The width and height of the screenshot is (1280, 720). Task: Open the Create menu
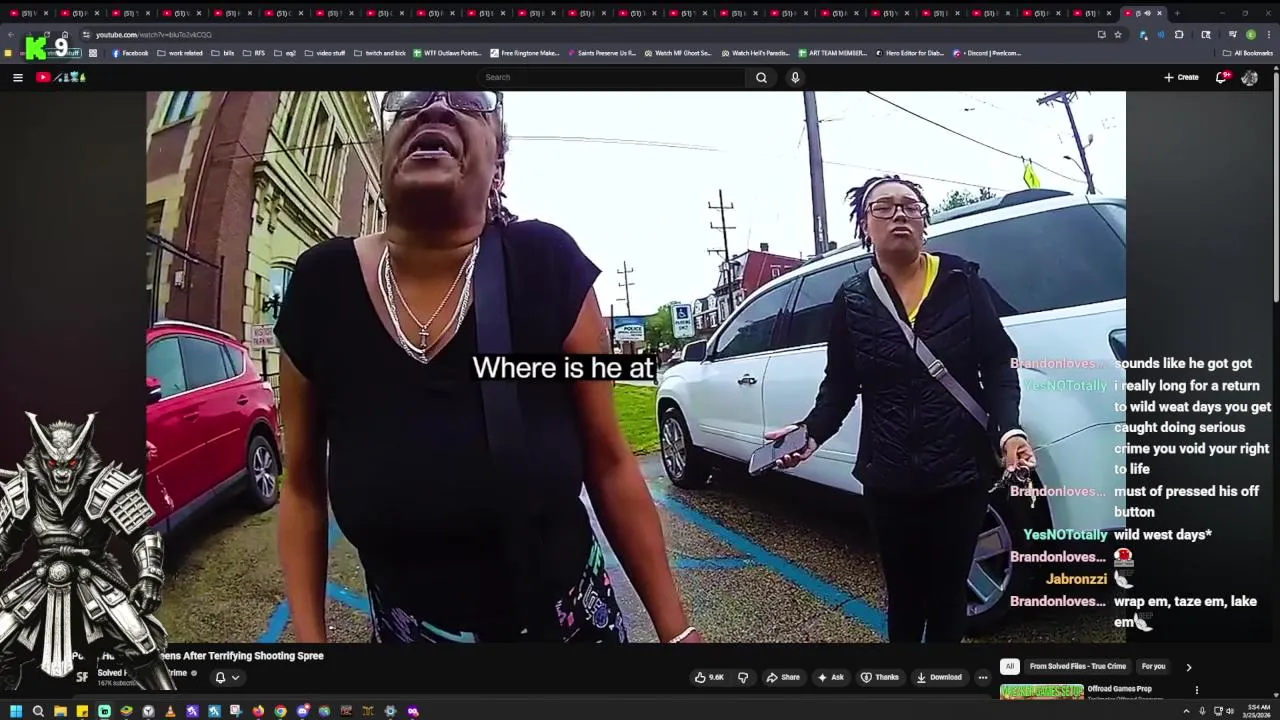pos(1181,77)
